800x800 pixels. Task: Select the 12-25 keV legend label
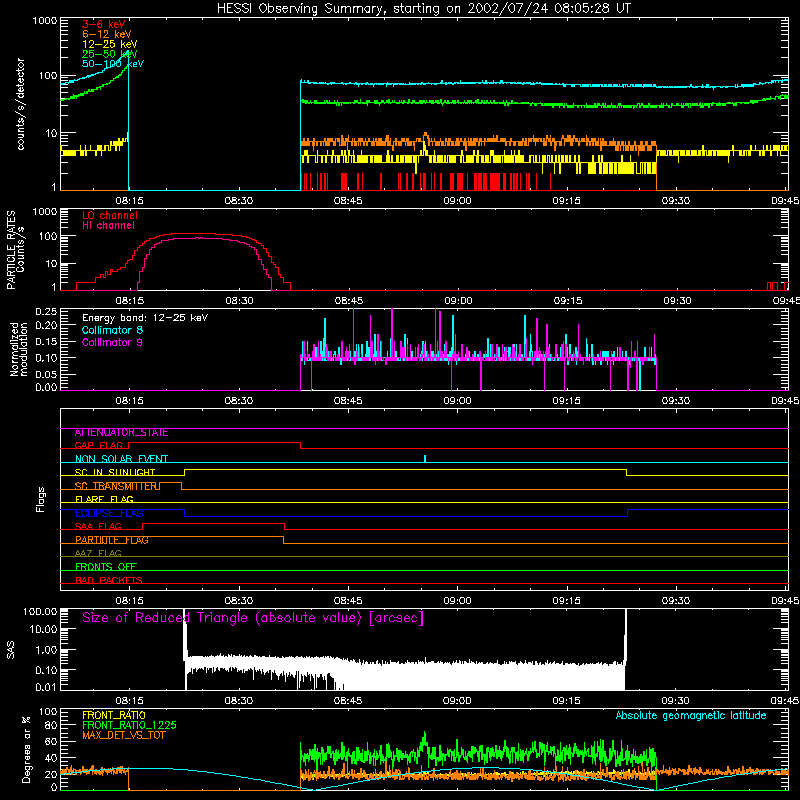click(x=110, y=44)
